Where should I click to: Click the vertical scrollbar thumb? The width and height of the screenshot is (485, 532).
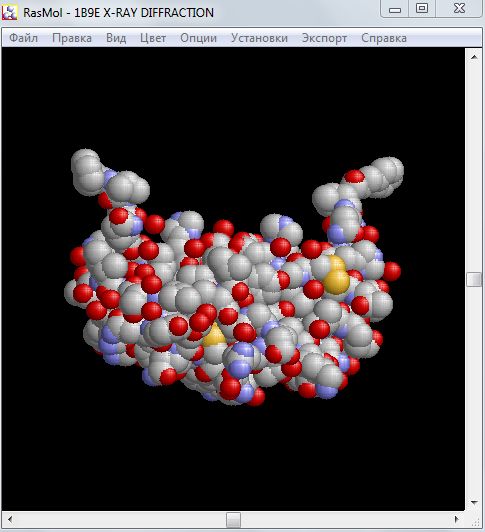[x=474, y=279]
